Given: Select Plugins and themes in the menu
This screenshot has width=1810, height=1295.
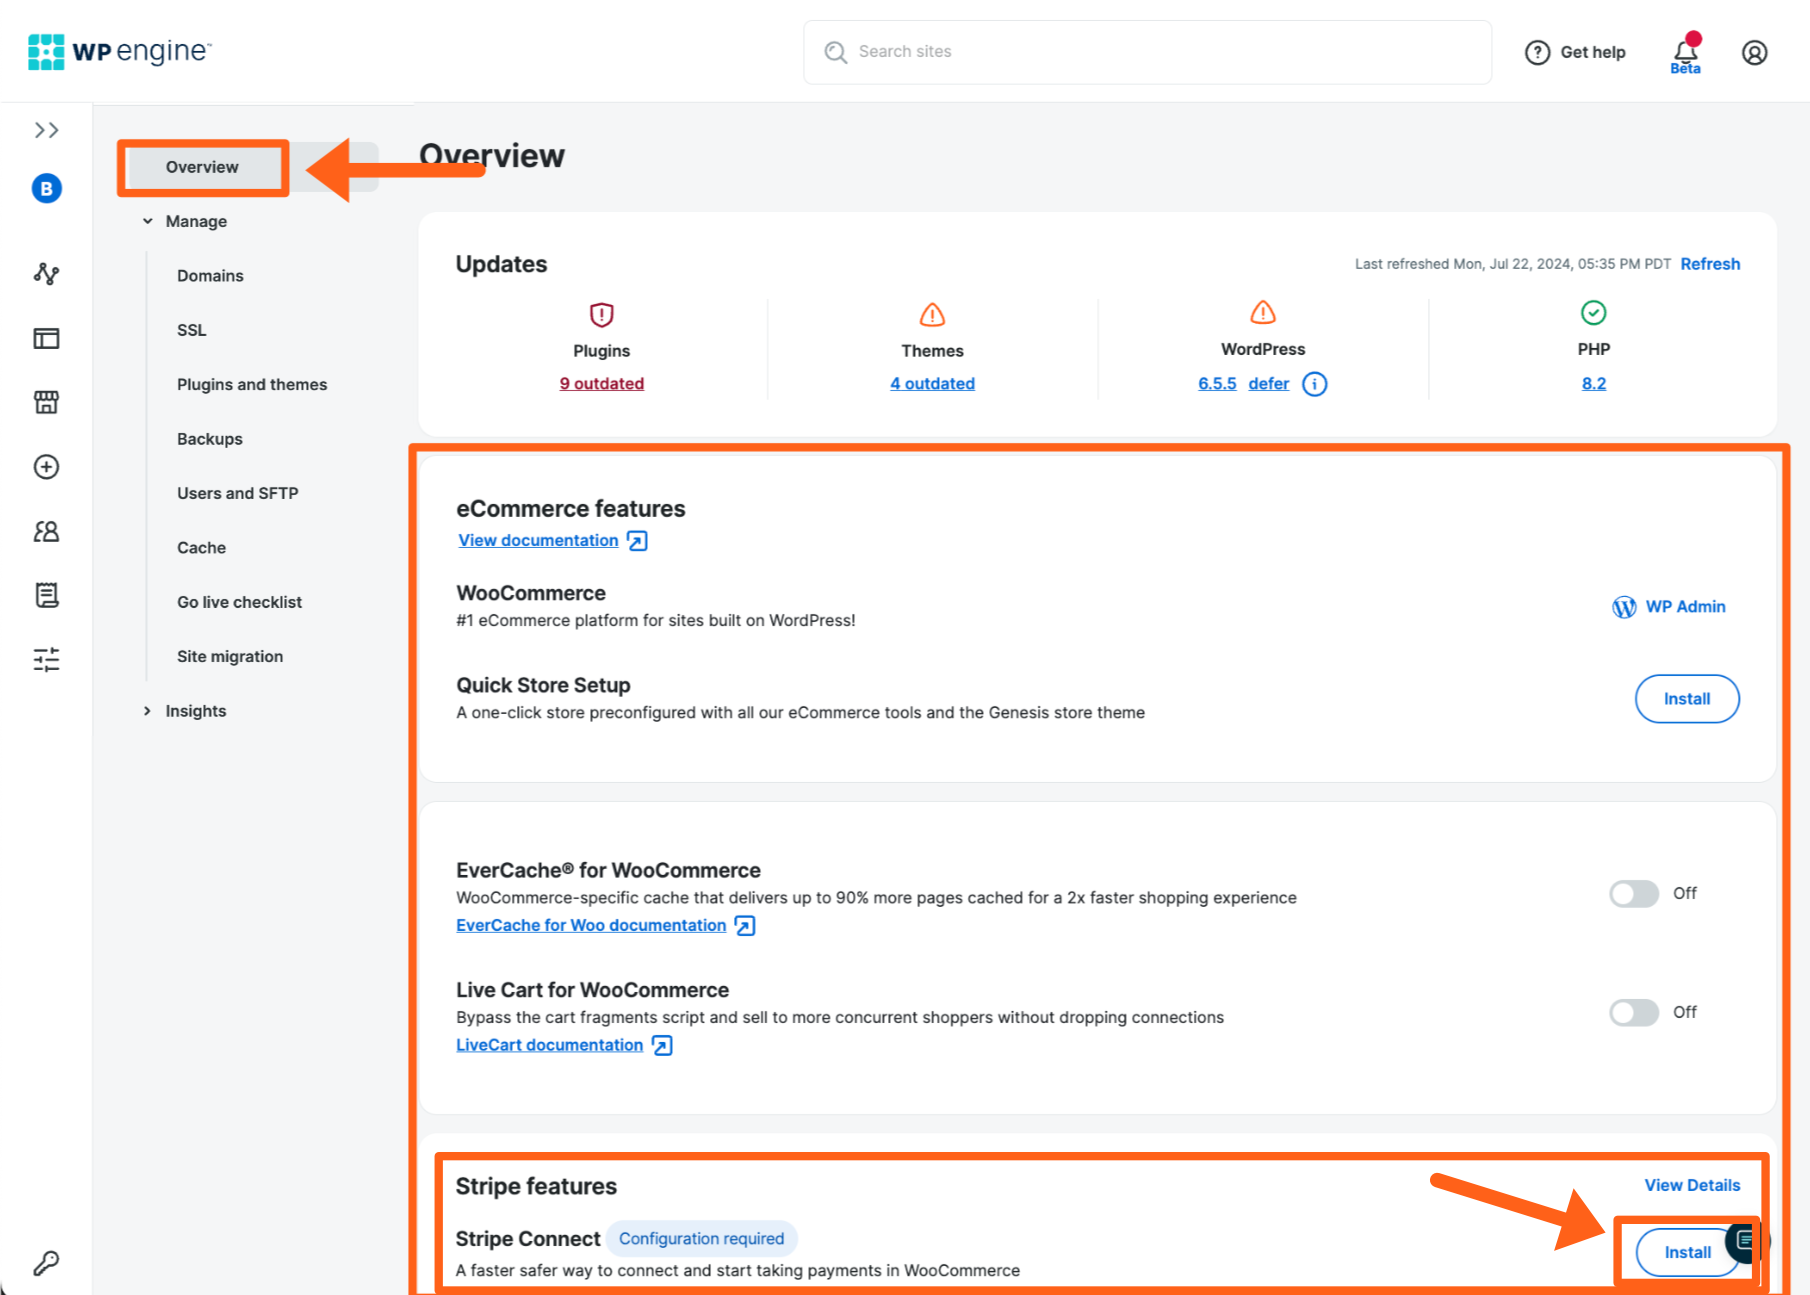Looking at the screenshot, I should coord(251,384).
